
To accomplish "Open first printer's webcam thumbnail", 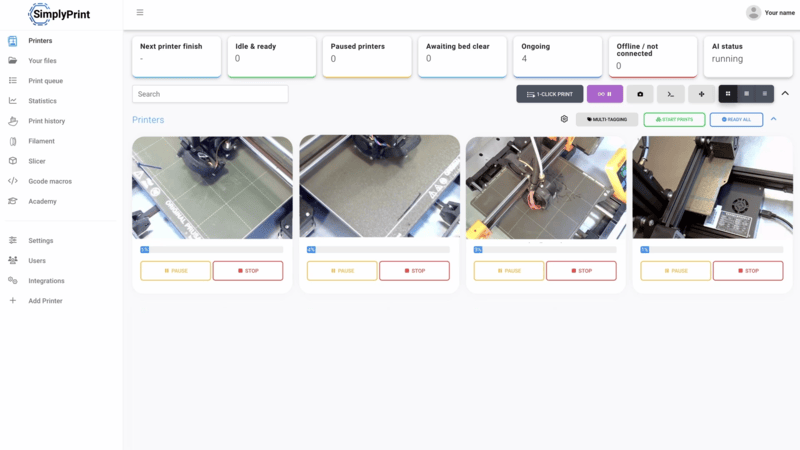I will point(212,187).
